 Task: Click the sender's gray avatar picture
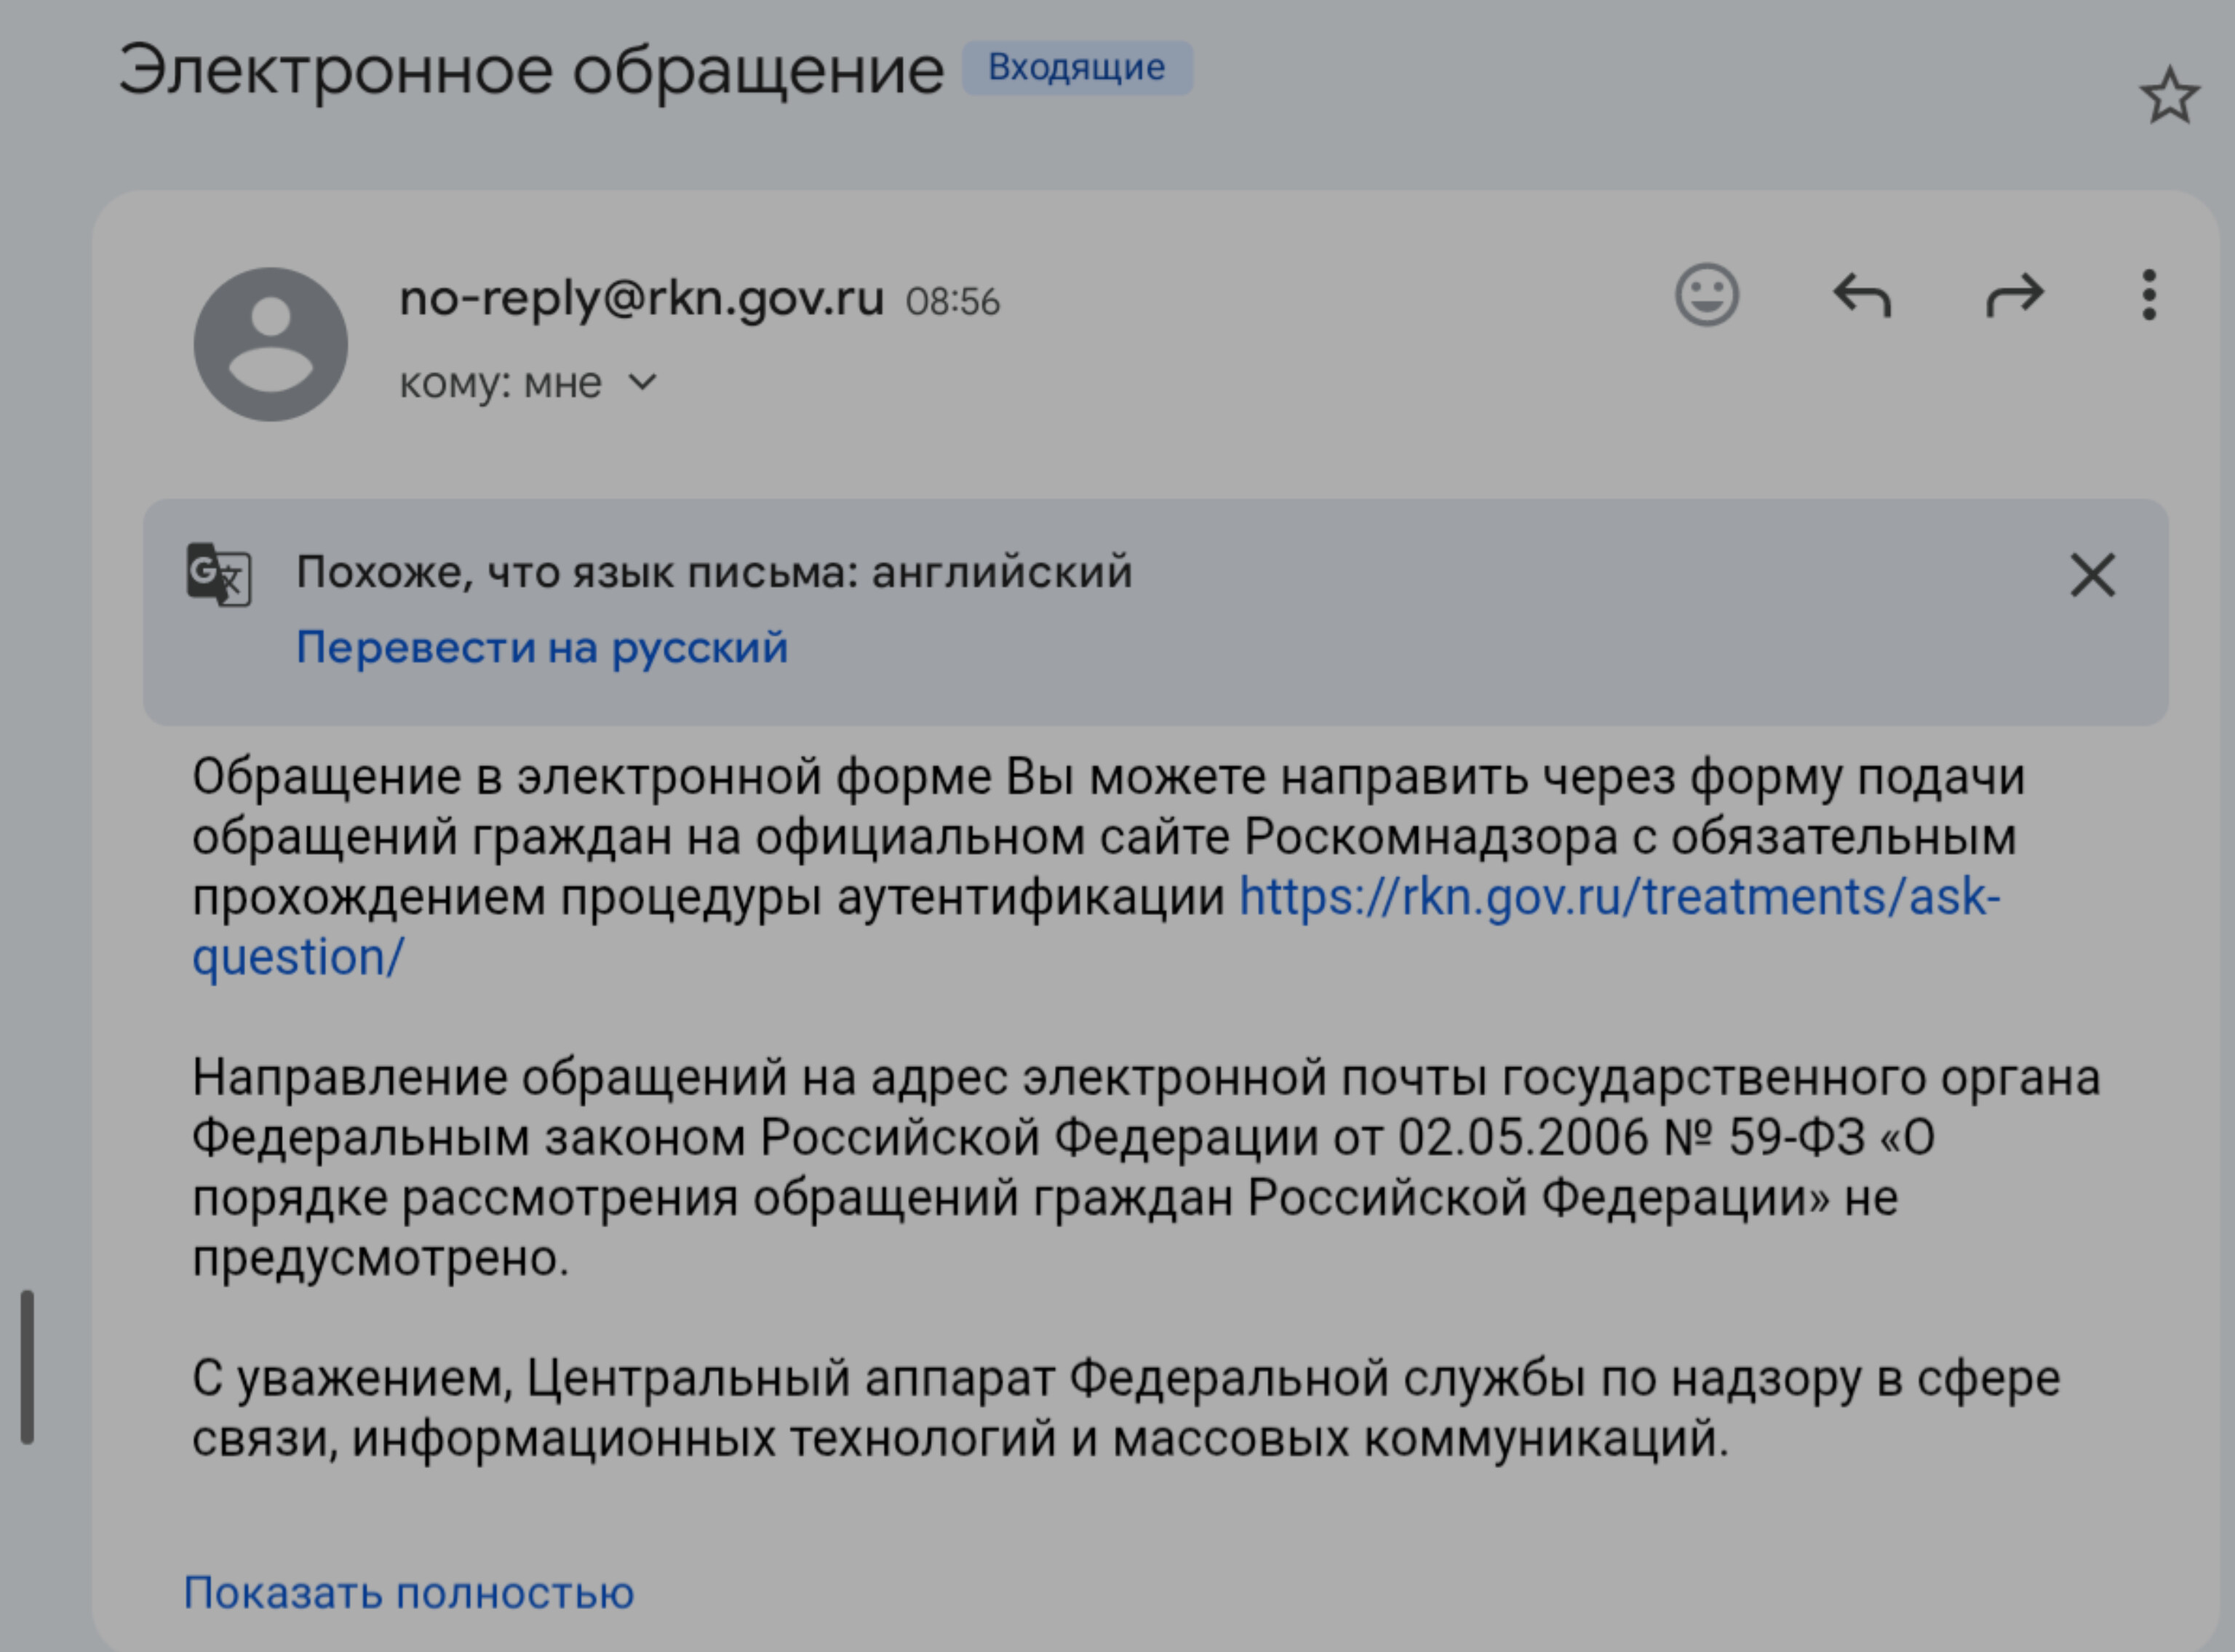coord(271,344)
